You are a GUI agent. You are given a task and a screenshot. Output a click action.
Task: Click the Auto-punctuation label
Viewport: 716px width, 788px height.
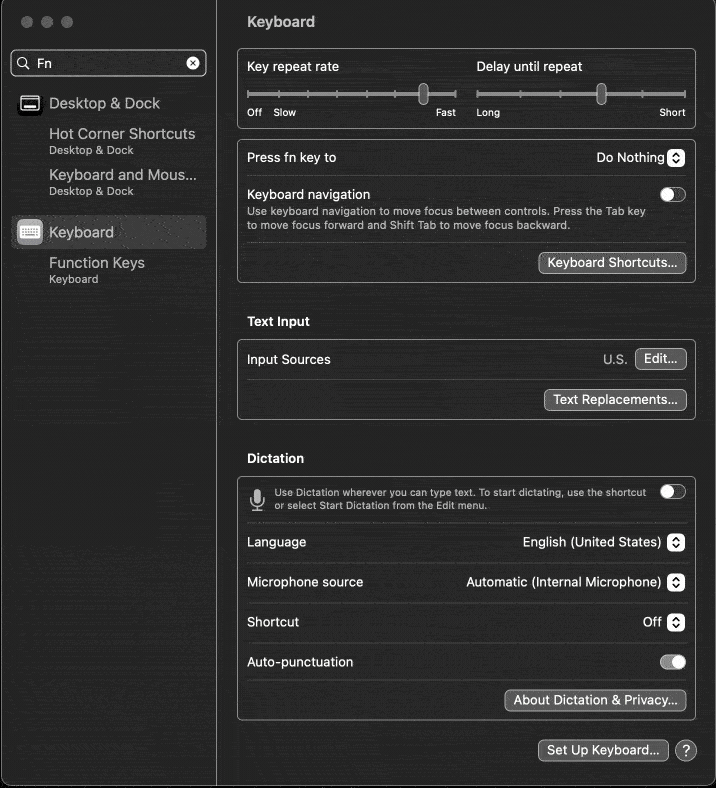300,662
